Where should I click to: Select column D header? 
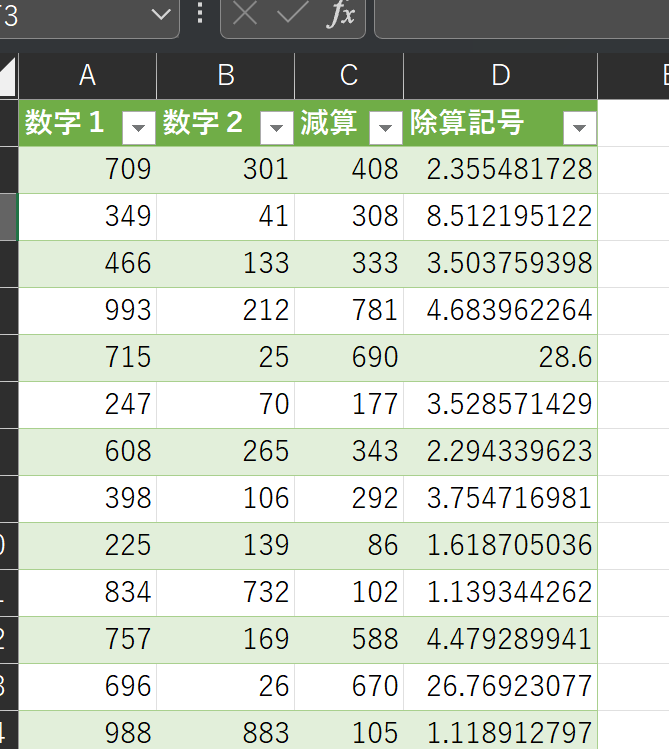click(500, 76)
